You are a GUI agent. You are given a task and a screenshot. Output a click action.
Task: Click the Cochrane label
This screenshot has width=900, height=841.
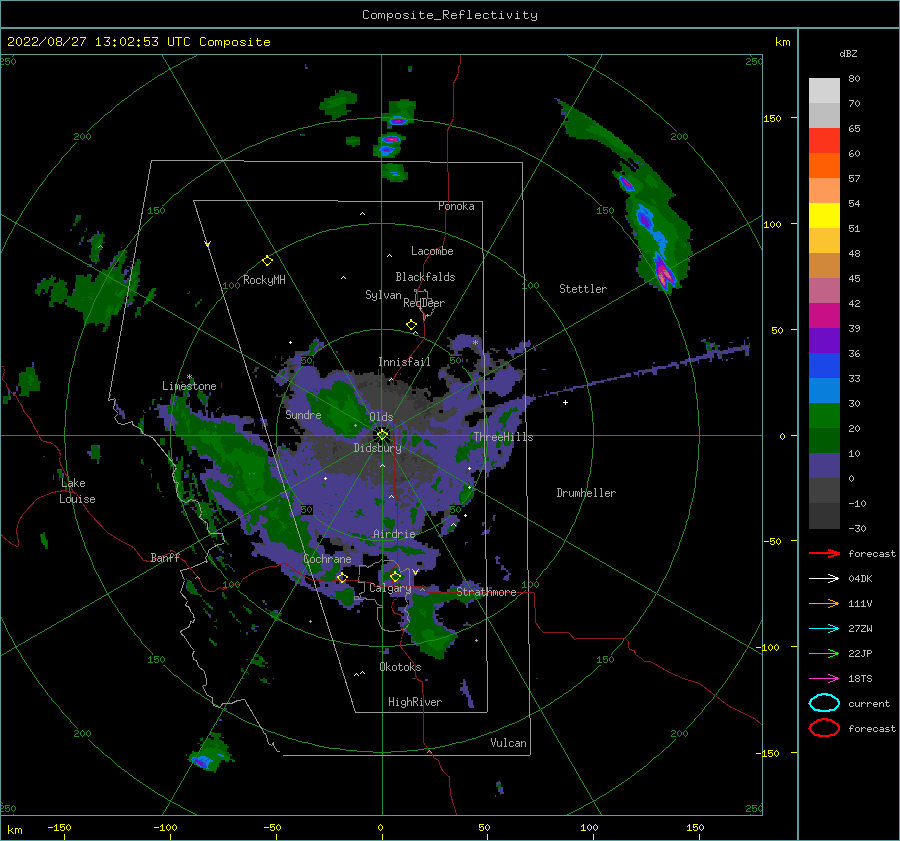tap(327, 559)
